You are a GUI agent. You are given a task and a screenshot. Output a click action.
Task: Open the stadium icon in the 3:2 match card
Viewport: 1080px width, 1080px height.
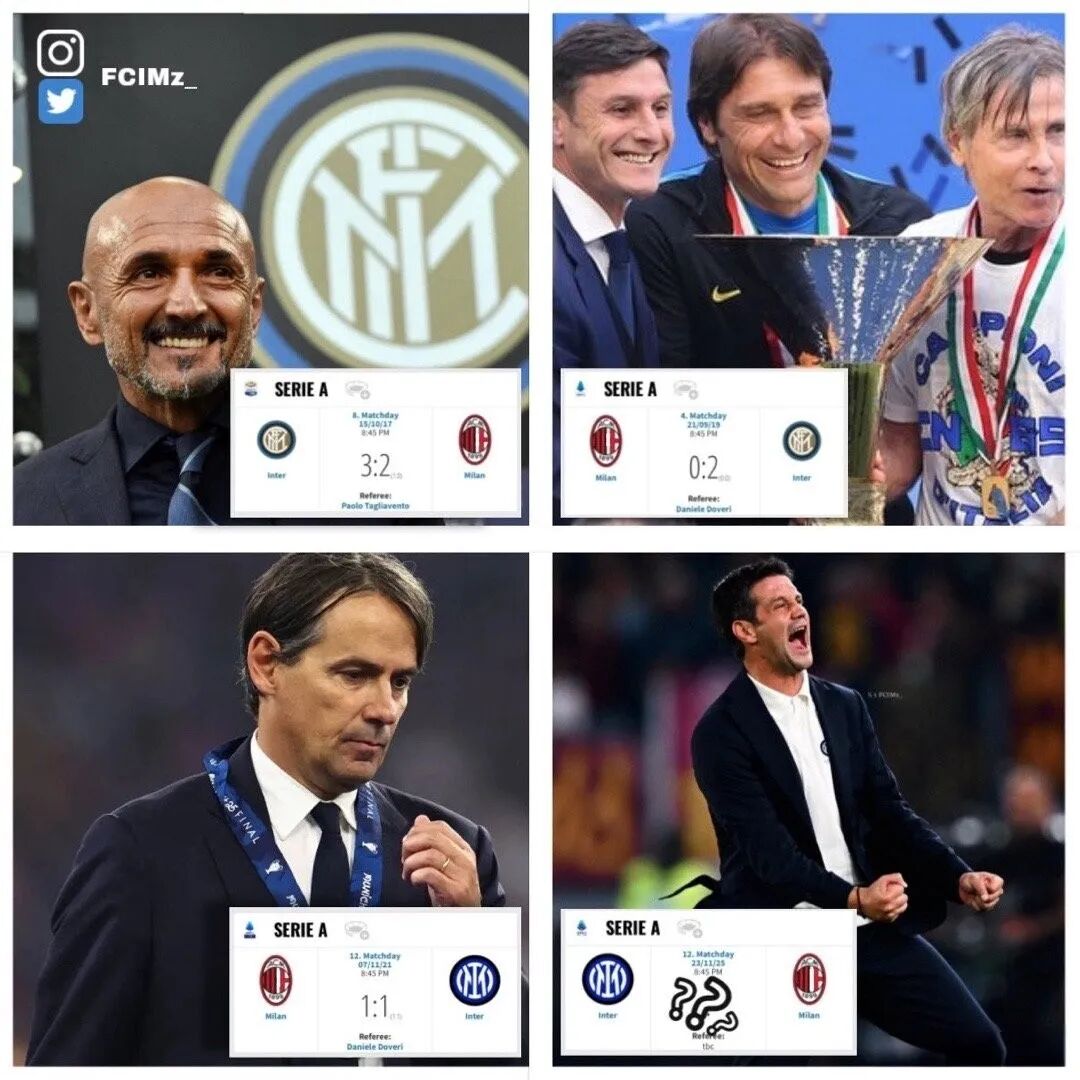357,390
